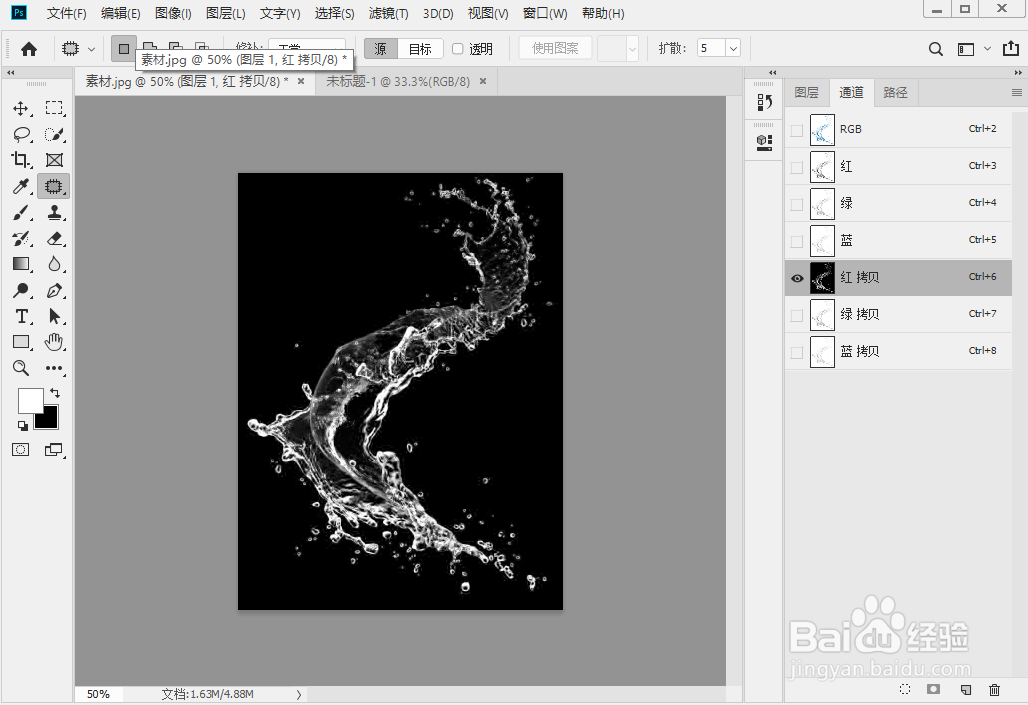Select the Gradient tool
The width and height of the screenshot is (1028, 705).
[21, 264]
